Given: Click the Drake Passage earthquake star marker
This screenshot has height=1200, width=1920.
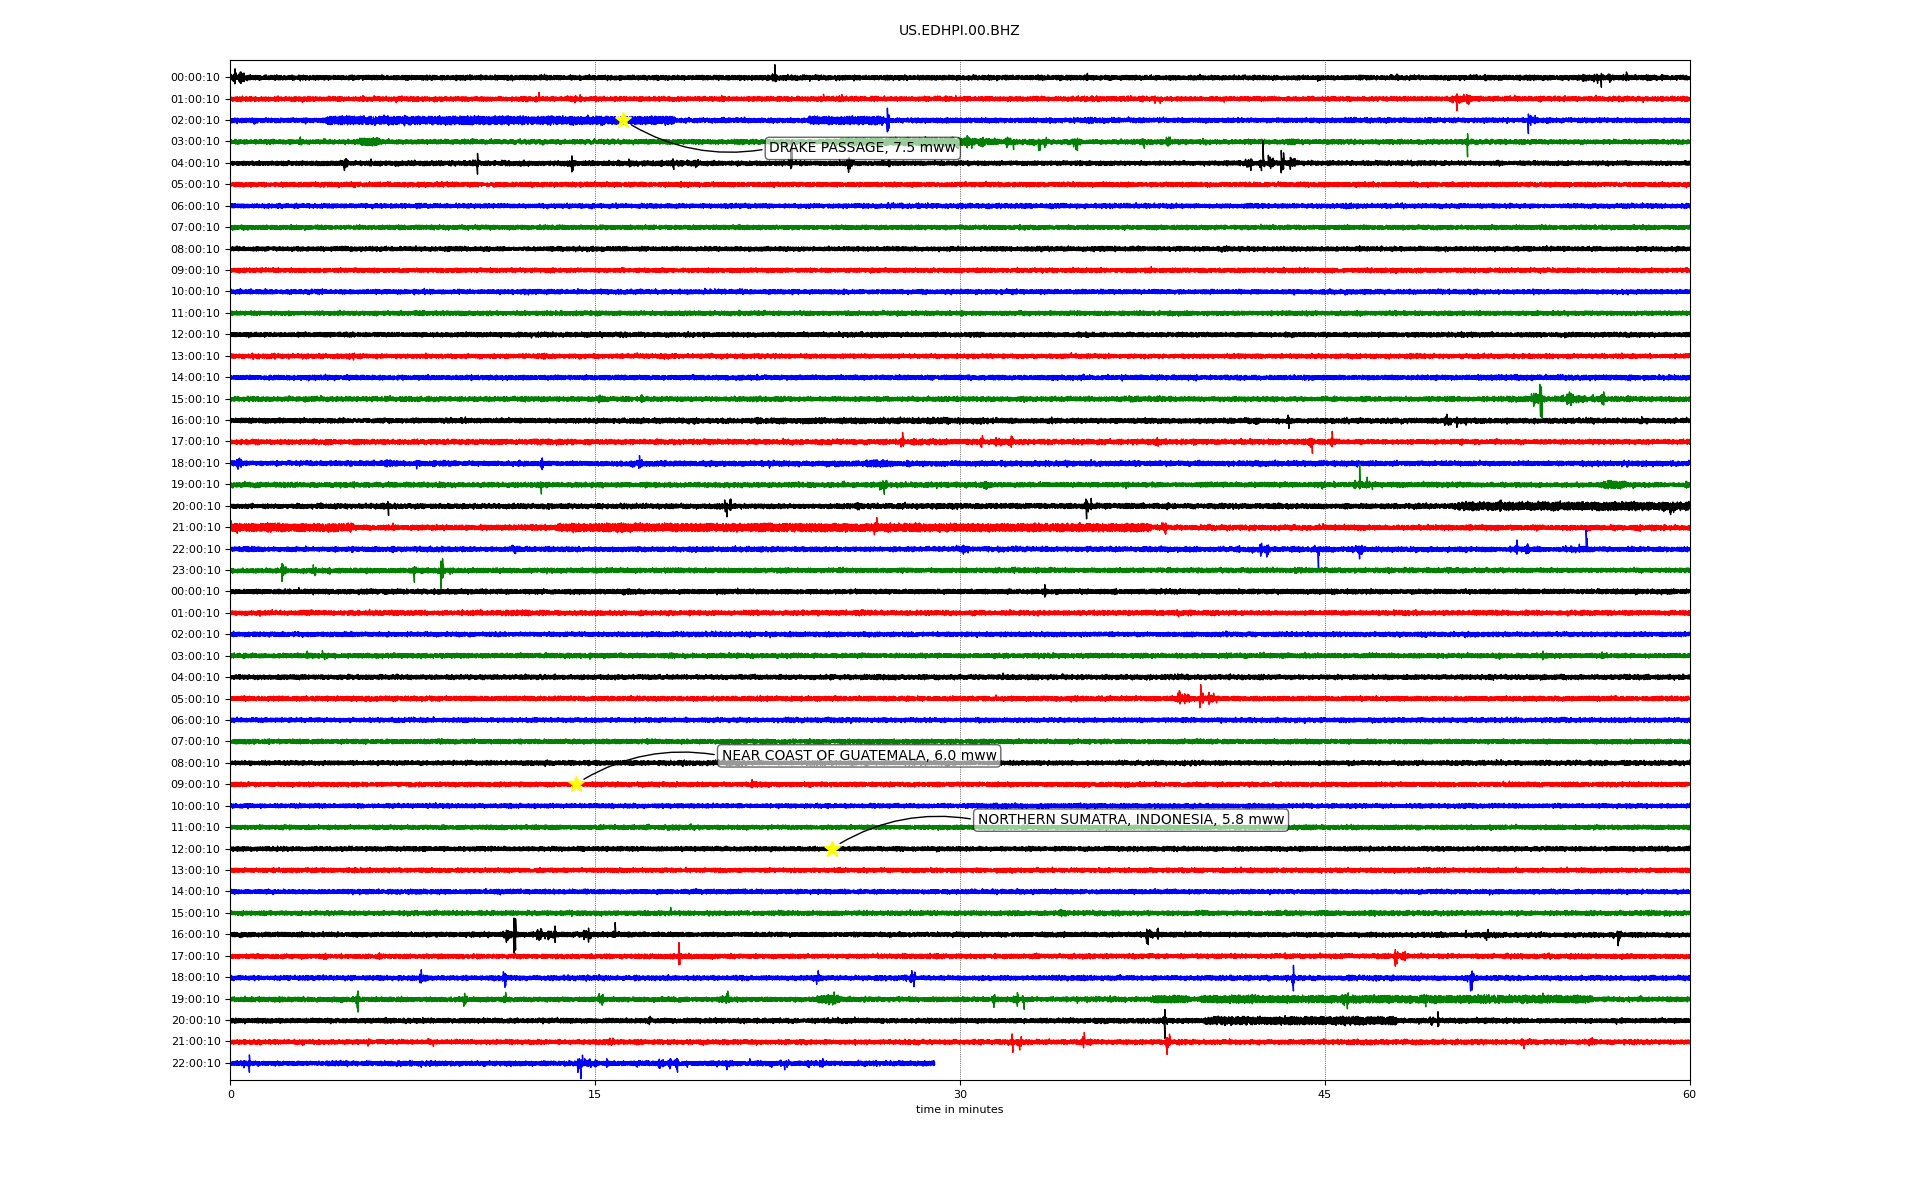Looking at the screenshot, I should click(623, 120).
